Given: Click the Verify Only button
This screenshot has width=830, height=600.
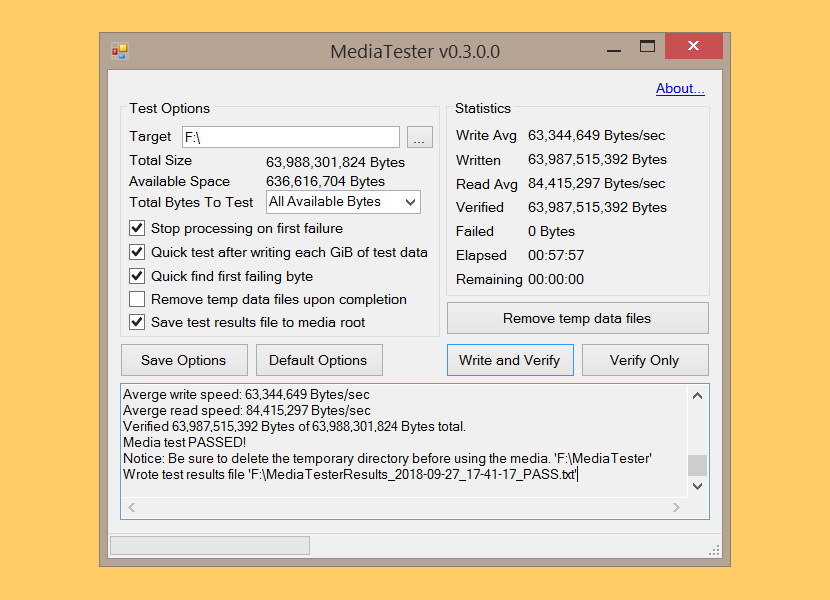Looking at the screenshot, I should point(645,360).
